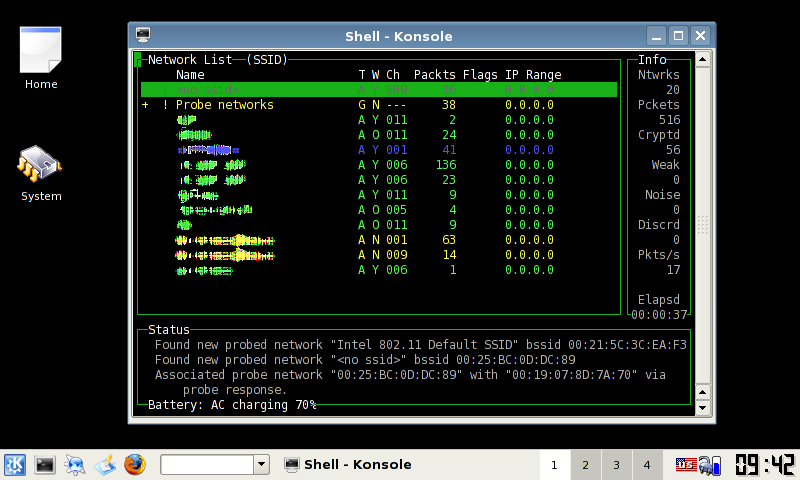
Task: Click the Pkts/s info label
Action: pos(659,255)
